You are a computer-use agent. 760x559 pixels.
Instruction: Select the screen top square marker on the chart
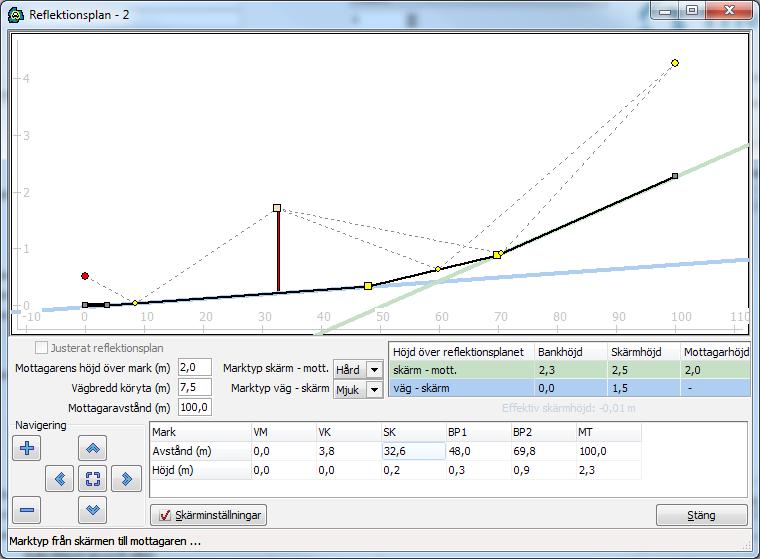[277, 208]
